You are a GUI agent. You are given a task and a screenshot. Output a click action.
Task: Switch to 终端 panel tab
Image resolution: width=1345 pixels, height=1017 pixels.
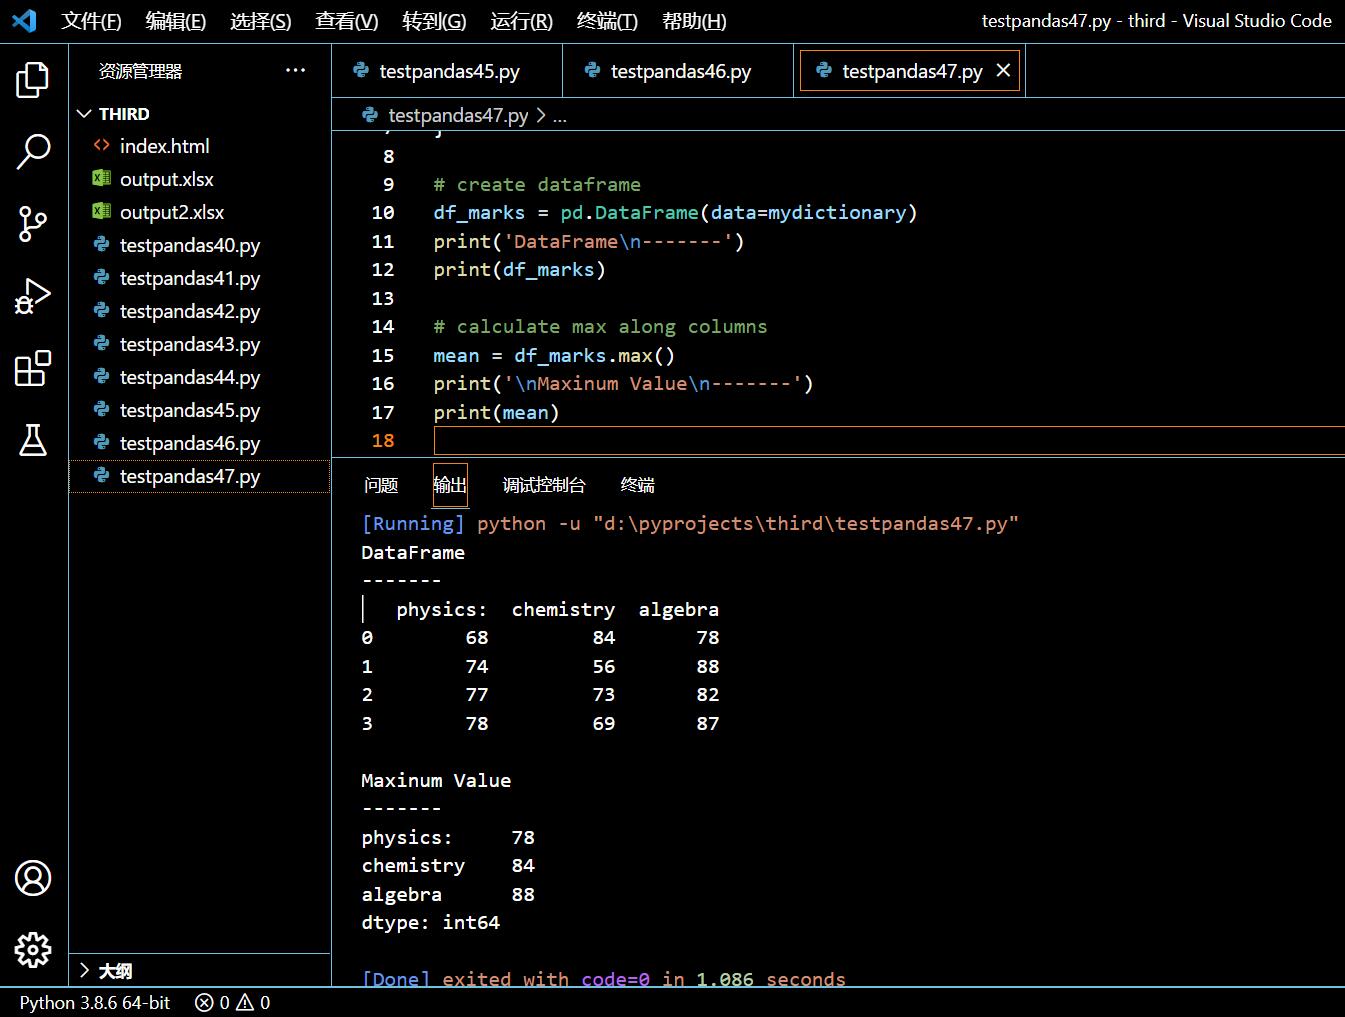point(637,485)
